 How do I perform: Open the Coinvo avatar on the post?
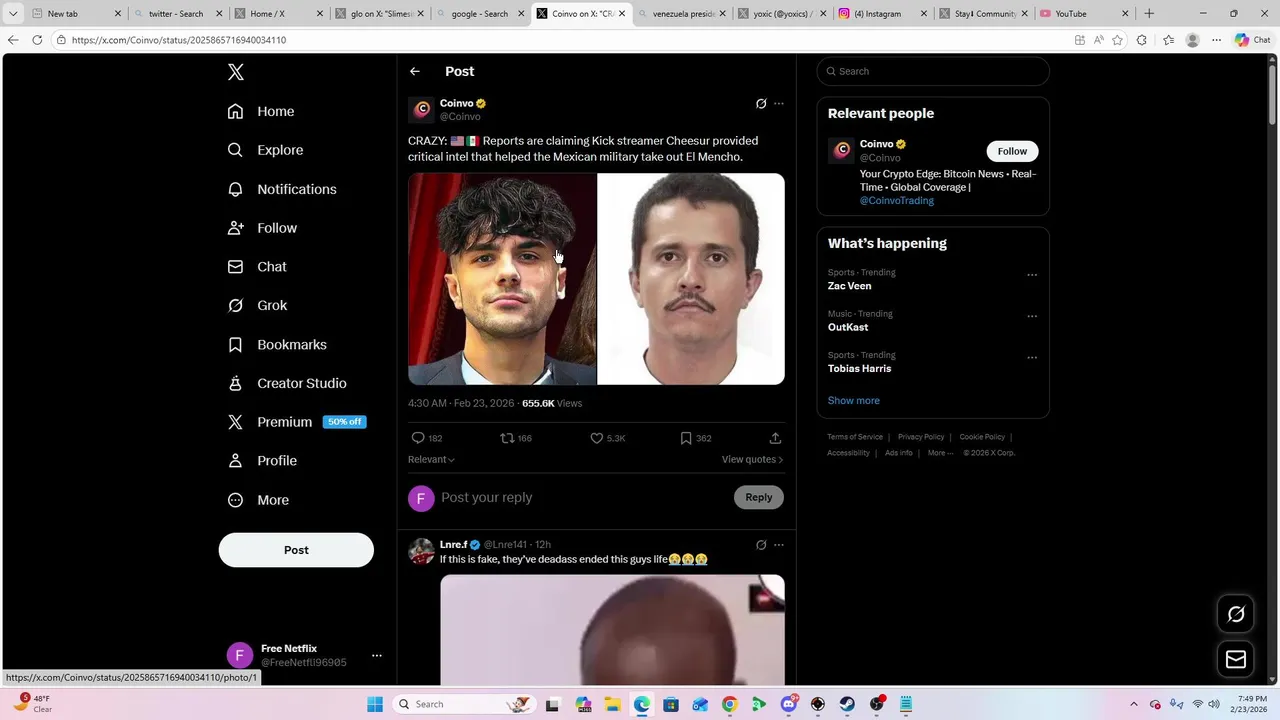(421, 109)
